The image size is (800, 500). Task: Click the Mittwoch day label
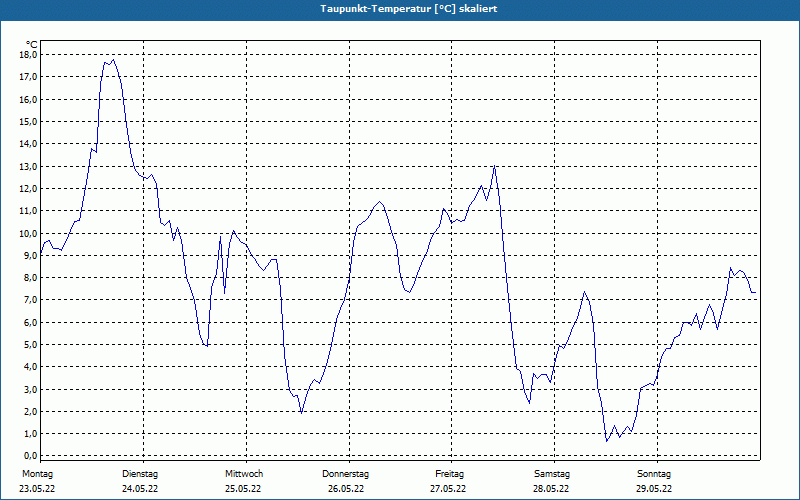tap(244, 474)
